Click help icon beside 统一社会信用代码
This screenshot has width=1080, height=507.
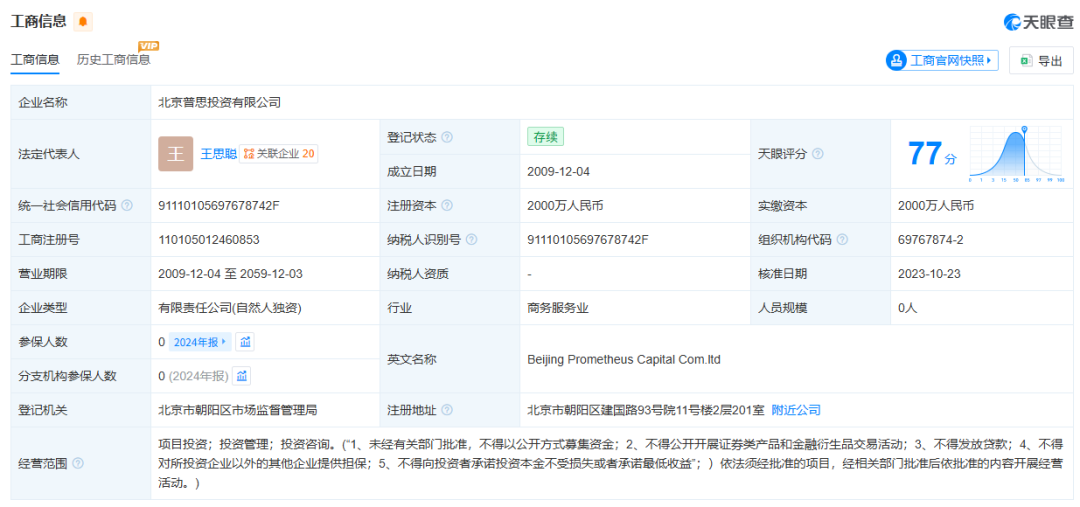[127, 205]
